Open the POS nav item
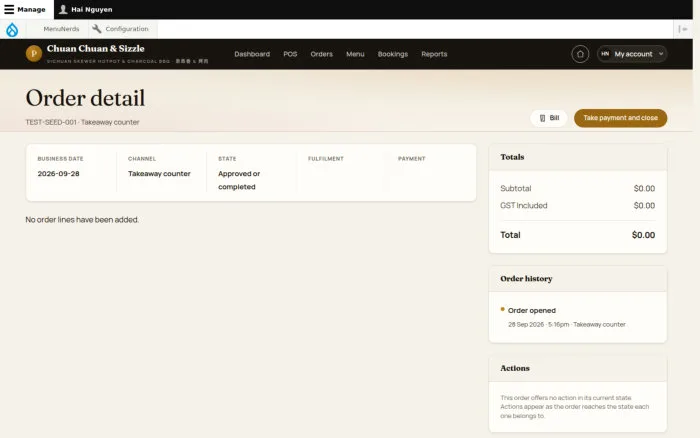The width and height of the screenshot is (700, 438). (x=290, y=54)
